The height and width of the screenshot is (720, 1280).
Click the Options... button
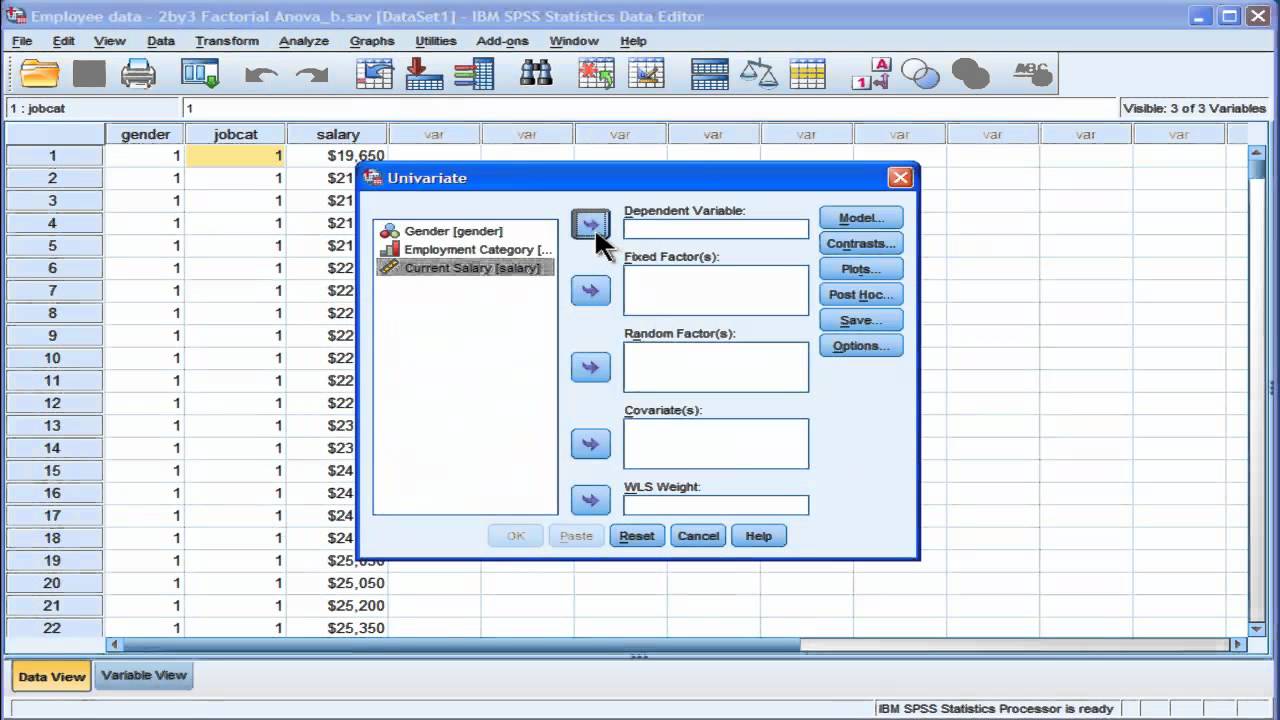coord(861,346)
